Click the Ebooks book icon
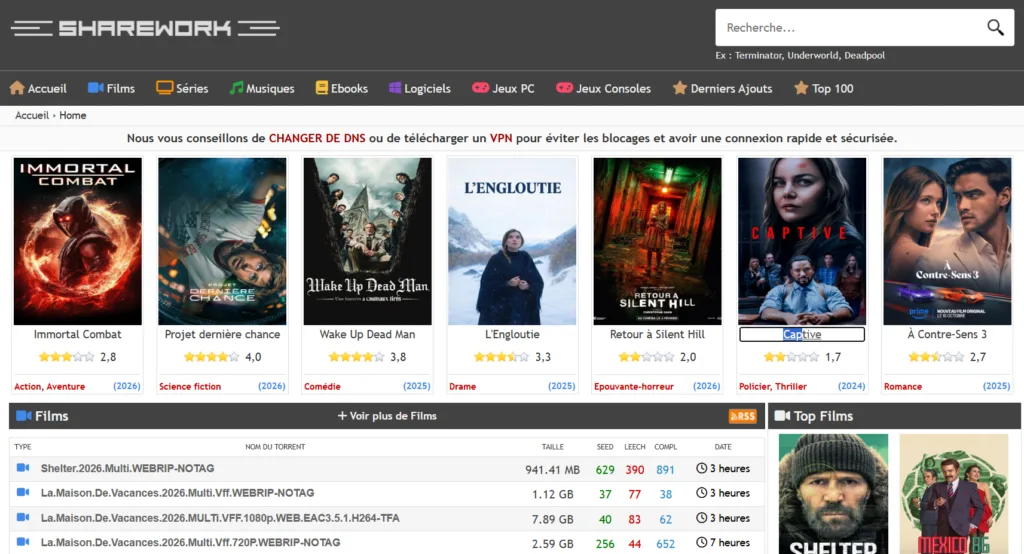Image resolution: width=1024 pixels, height=554 pixels. tap(321, 88)
